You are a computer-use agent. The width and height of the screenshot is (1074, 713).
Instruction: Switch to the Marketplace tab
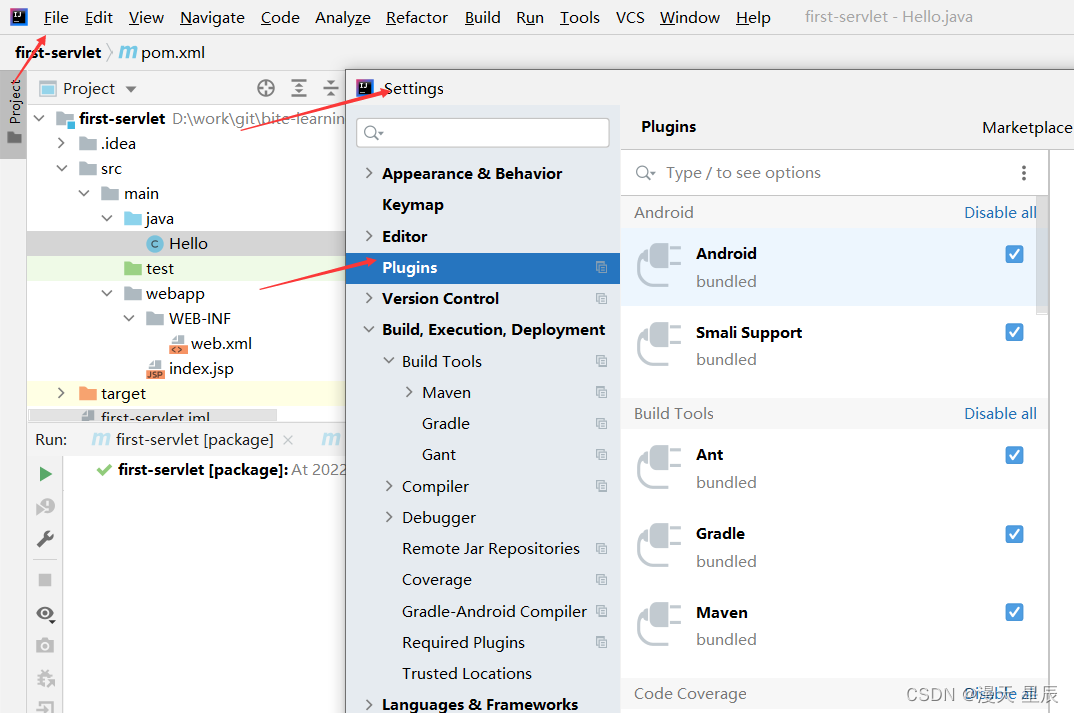click(1027, 127)
